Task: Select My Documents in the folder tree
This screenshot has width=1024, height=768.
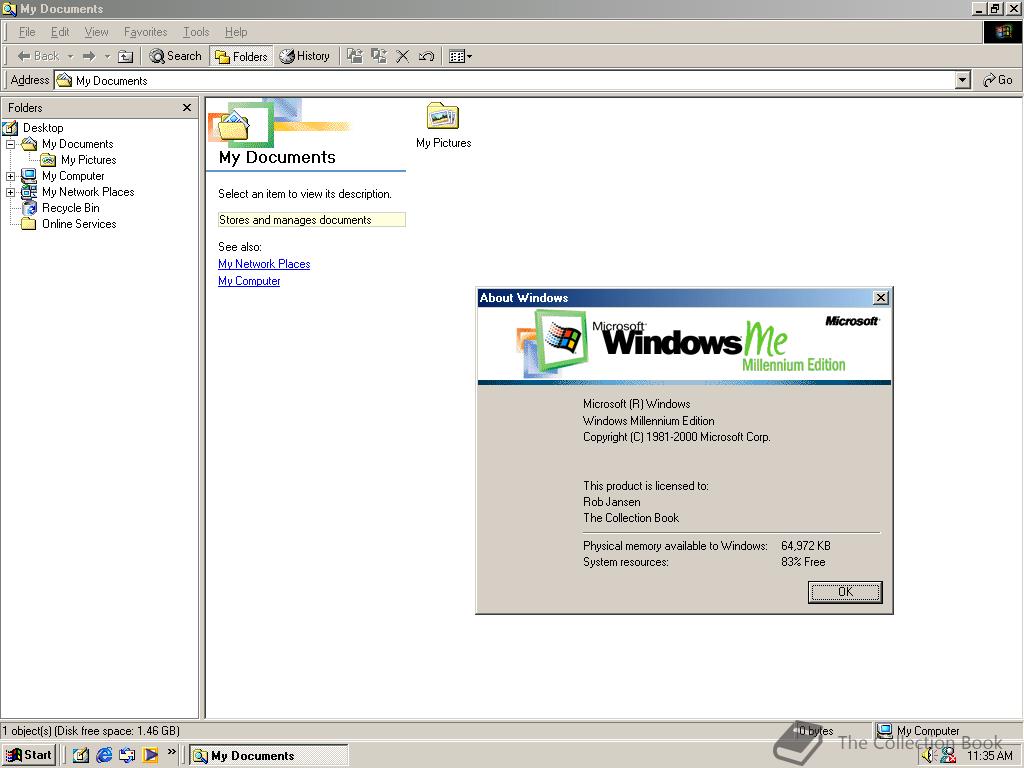Action: point(77,144)
